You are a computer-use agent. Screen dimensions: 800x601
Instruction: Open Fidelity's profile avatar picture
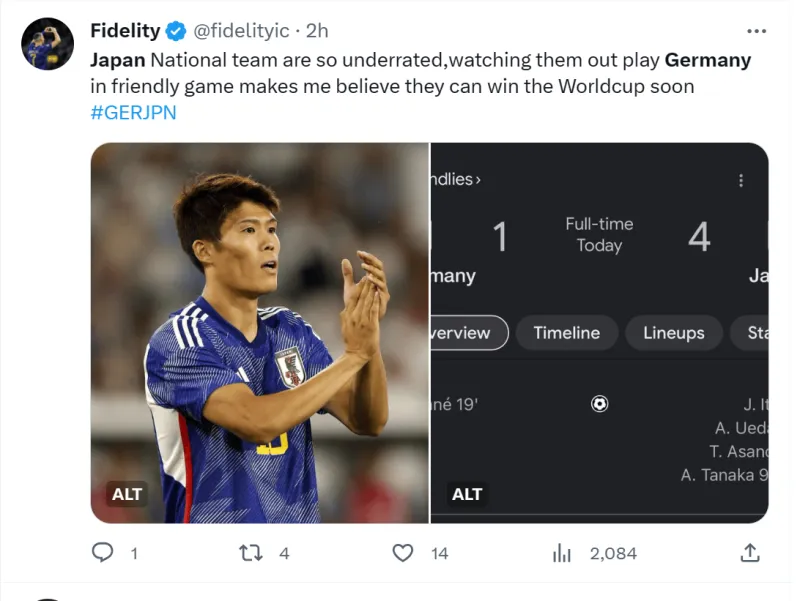coord(47,44)
